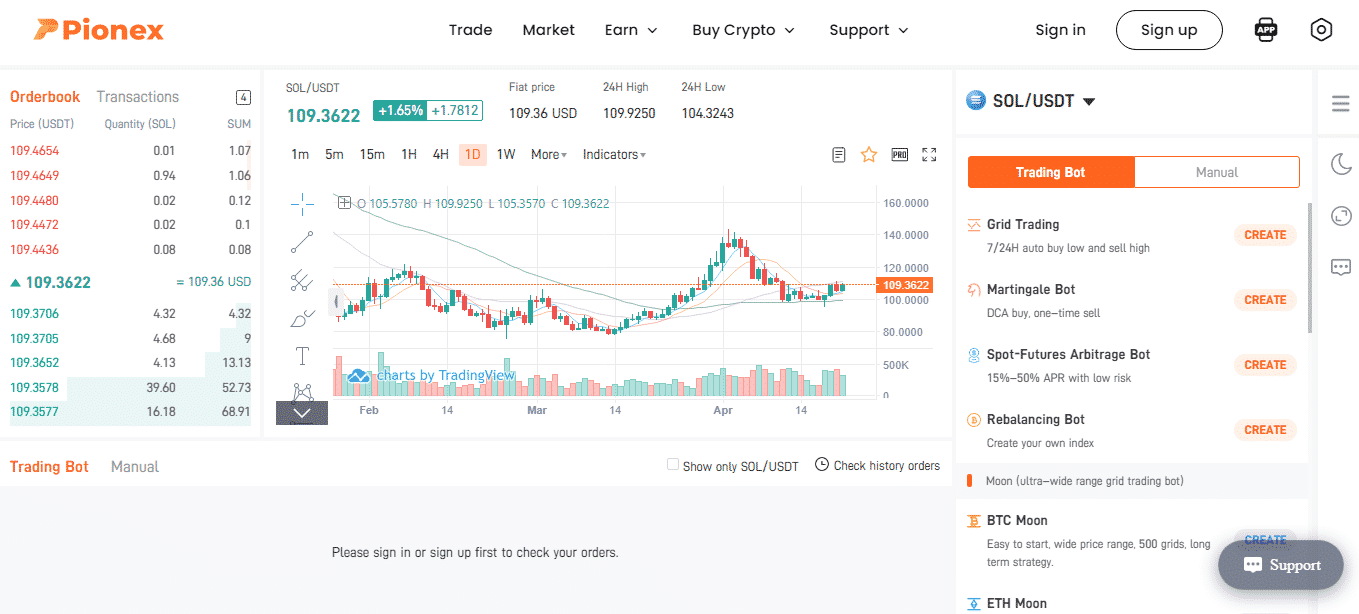
Task: Open the fullscreen chart view
Action: 929,154
